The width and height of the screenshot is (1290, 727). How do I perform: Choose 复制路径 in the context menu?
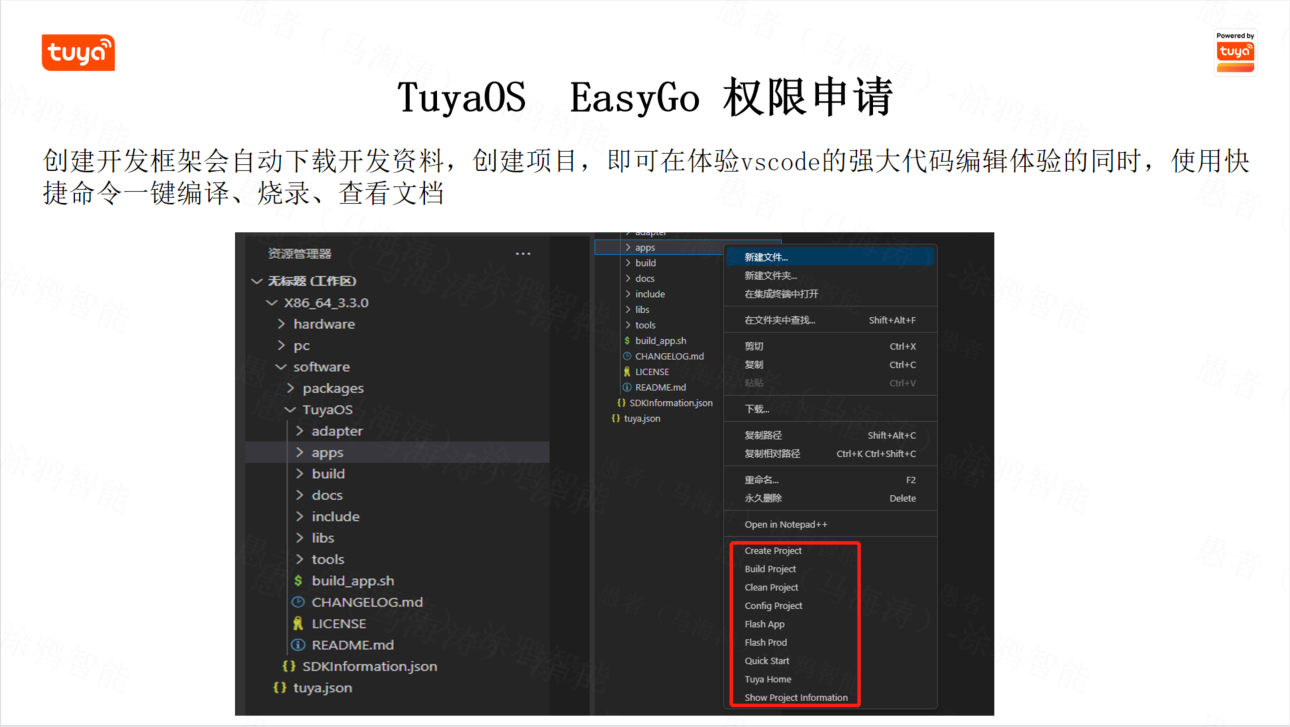[830, 435]
